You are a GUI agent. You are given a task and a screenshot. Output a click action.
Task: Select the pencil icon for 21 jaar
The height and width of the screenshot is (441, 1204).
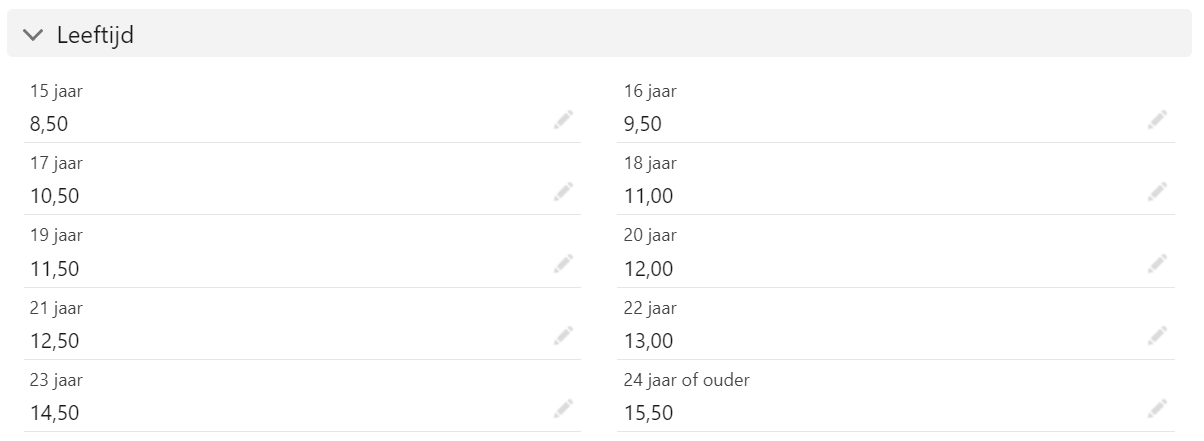(x=564, y=336)
